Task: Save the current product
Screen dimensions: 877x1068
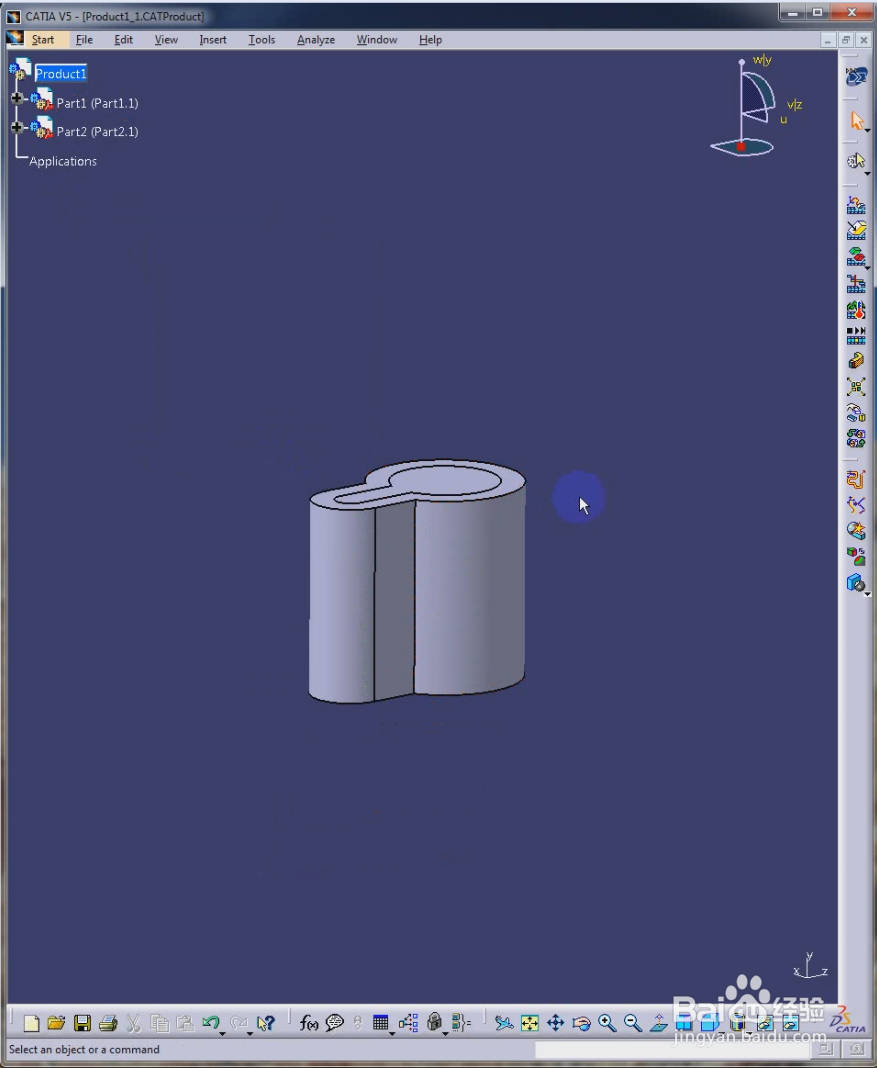Action: pyautogui.click(x=82, y=1022)
